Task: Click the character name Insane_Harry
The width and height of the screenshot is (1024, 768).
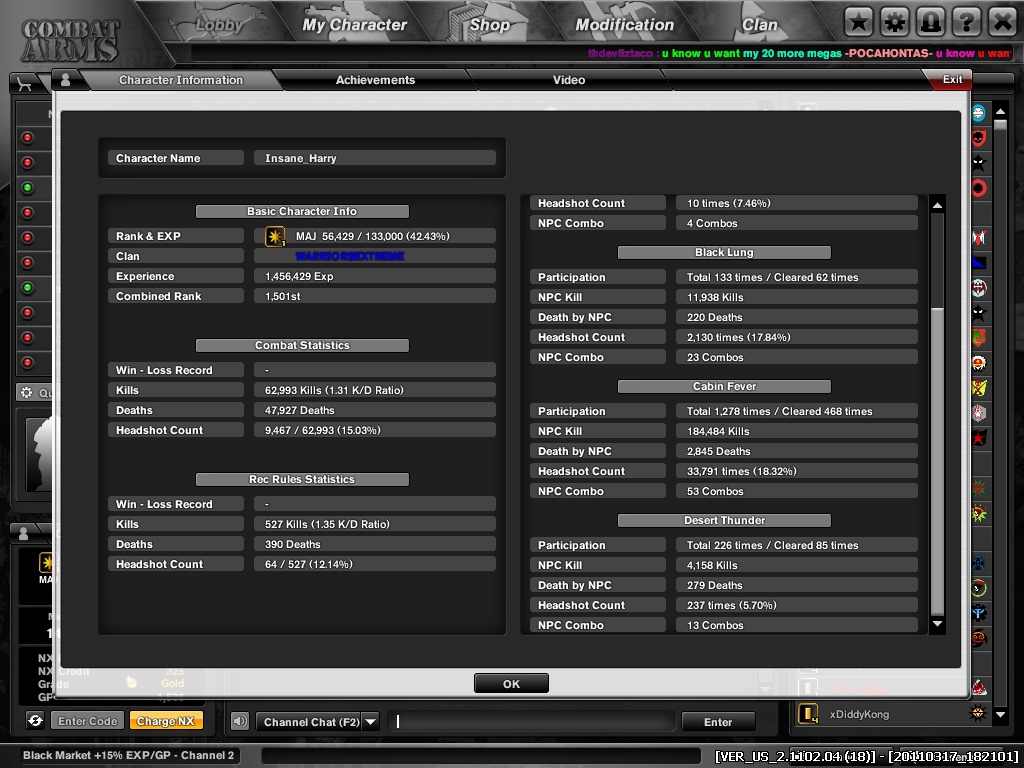Action: point(300,158)
